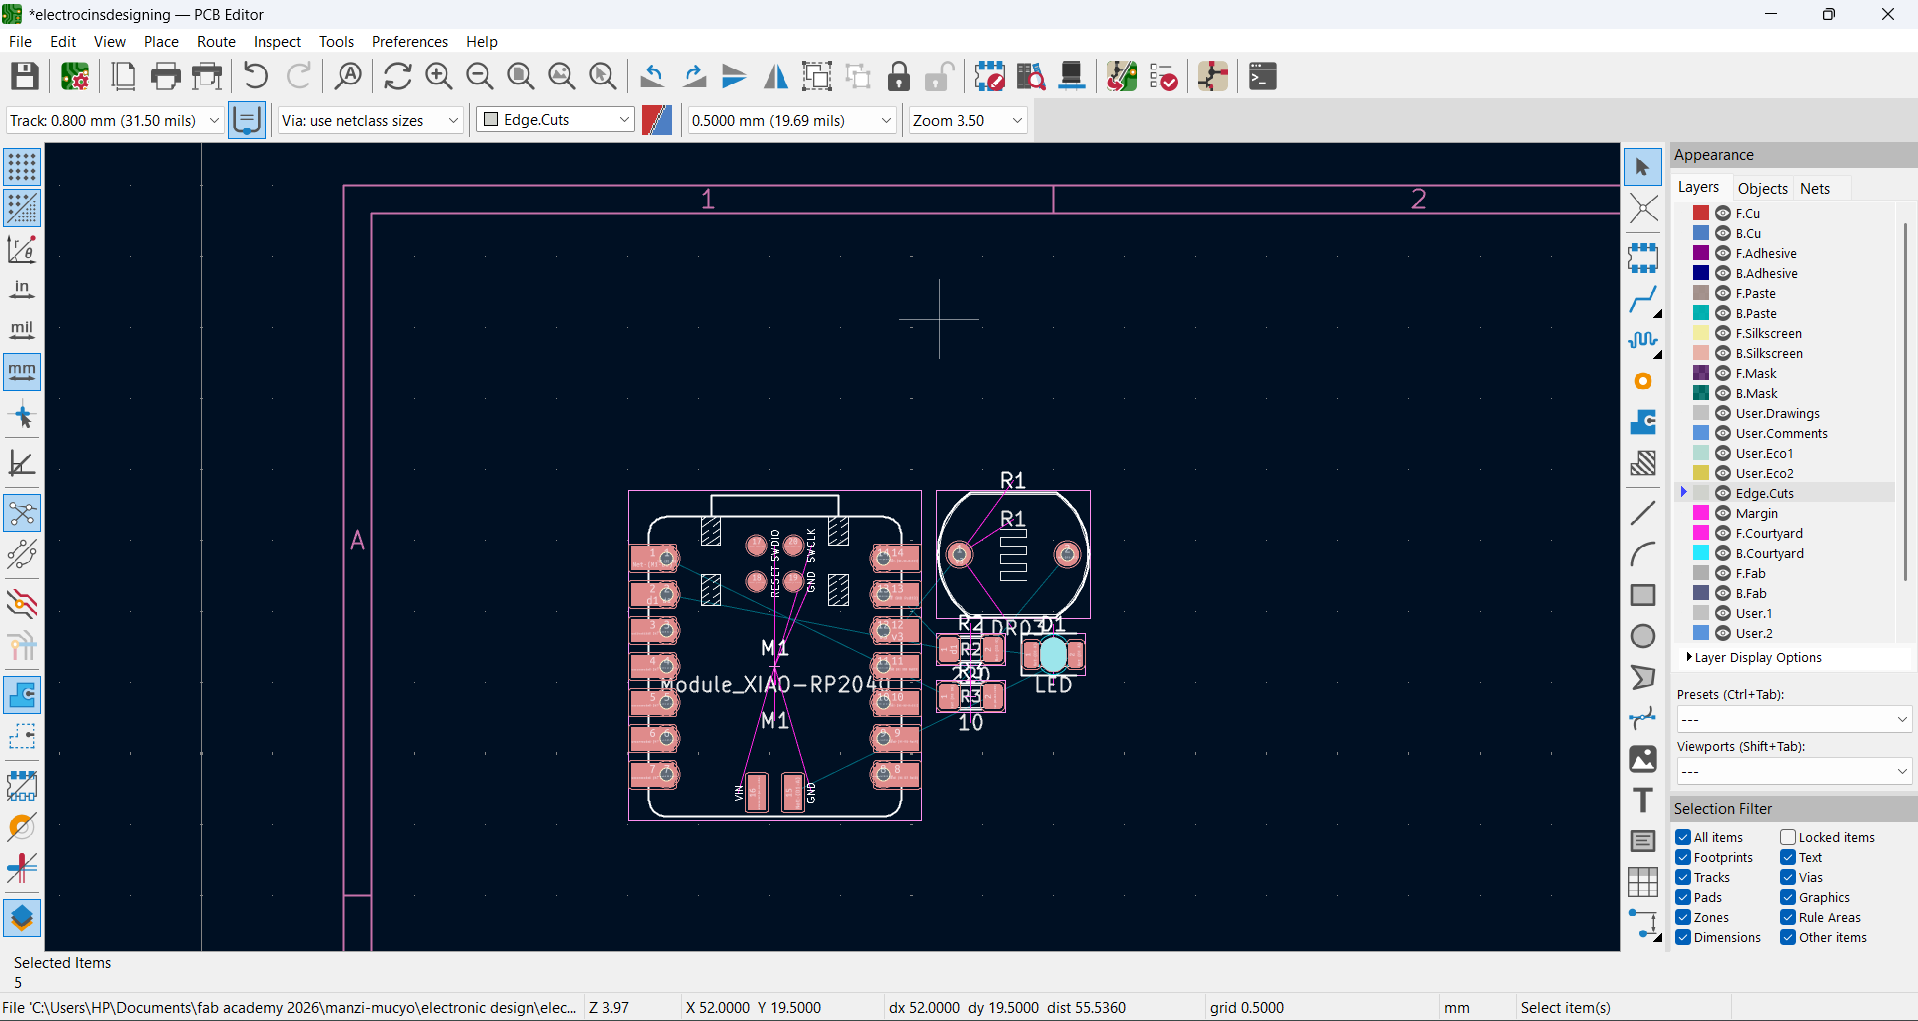1918x1021 pixels.
Task: Open the Edge.Cuts layer selector dropdown
Action: (556, 120)
